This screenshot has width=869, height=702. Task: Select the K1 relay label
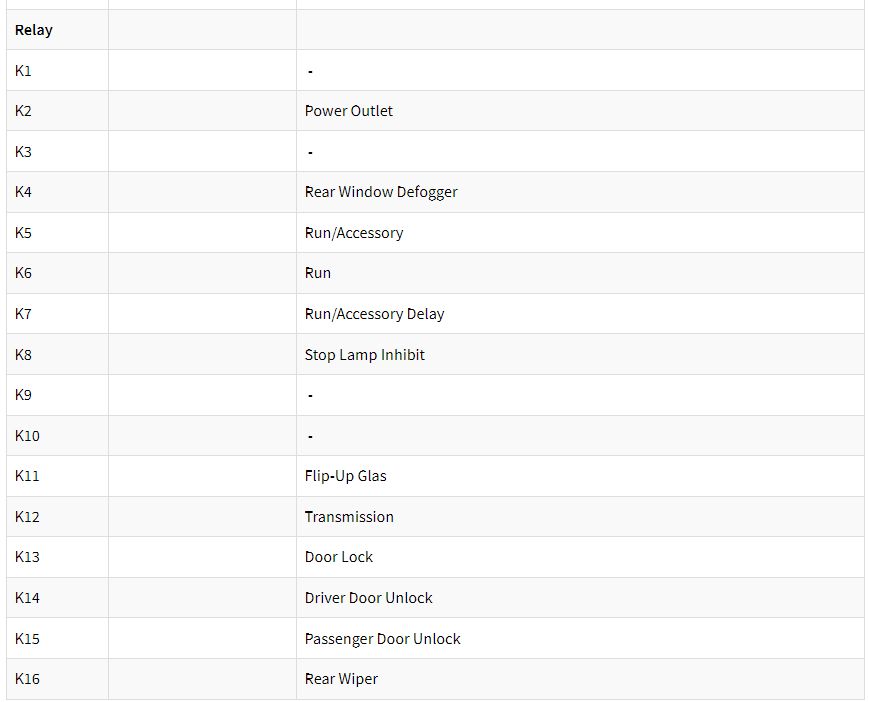[x=23, y=71]
